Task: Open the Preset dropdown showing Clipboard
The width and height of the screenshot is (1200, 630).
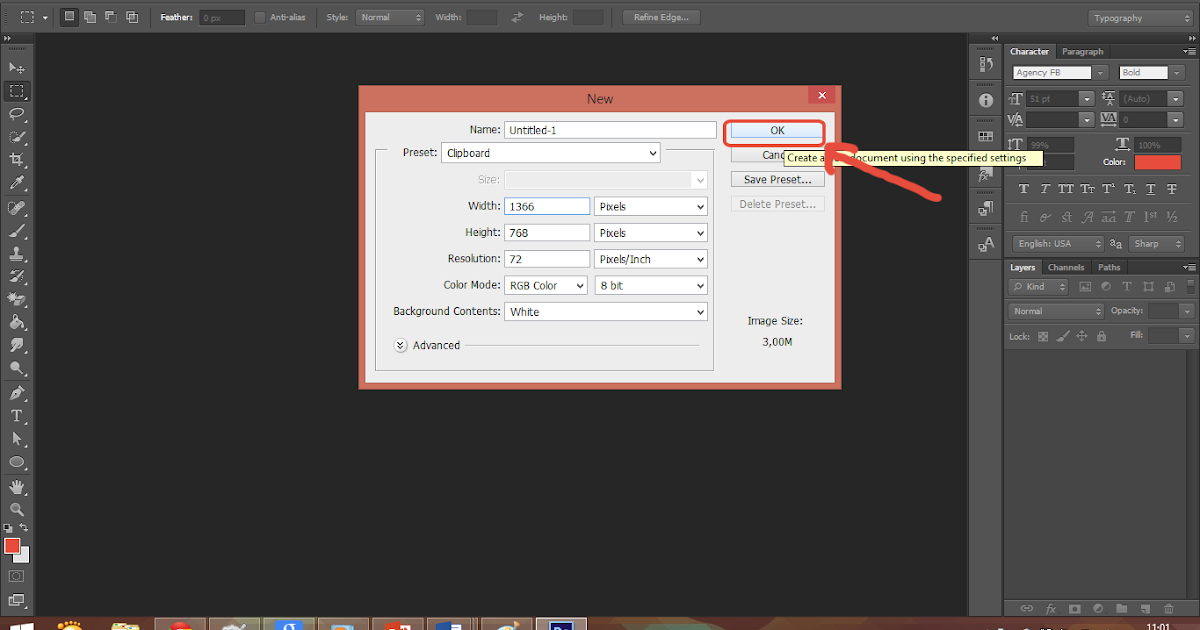Action: point(551,153)
